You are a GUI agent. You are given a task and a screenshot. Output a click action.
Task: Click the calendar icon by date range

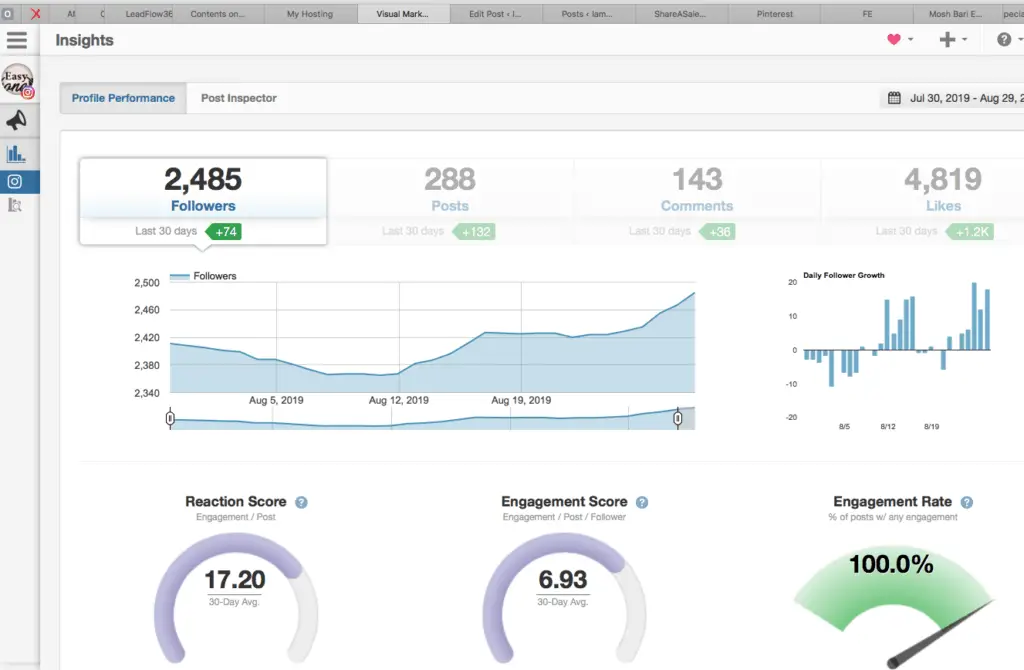click(894, 98)
